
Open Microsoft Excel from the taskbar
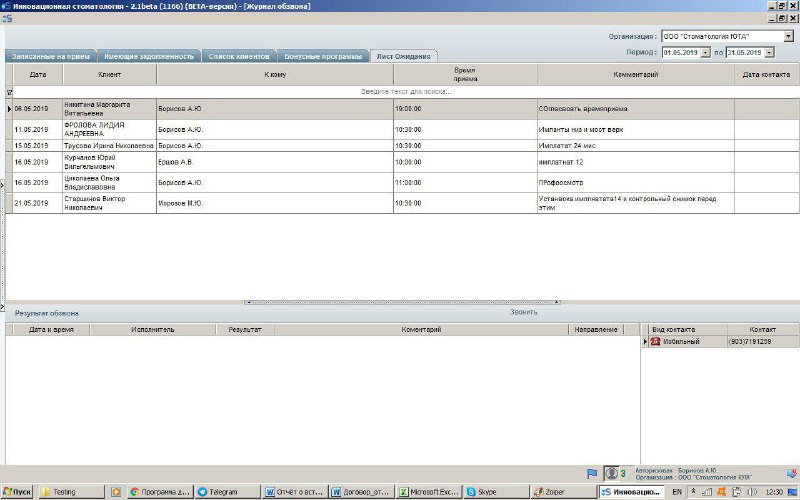429,492
